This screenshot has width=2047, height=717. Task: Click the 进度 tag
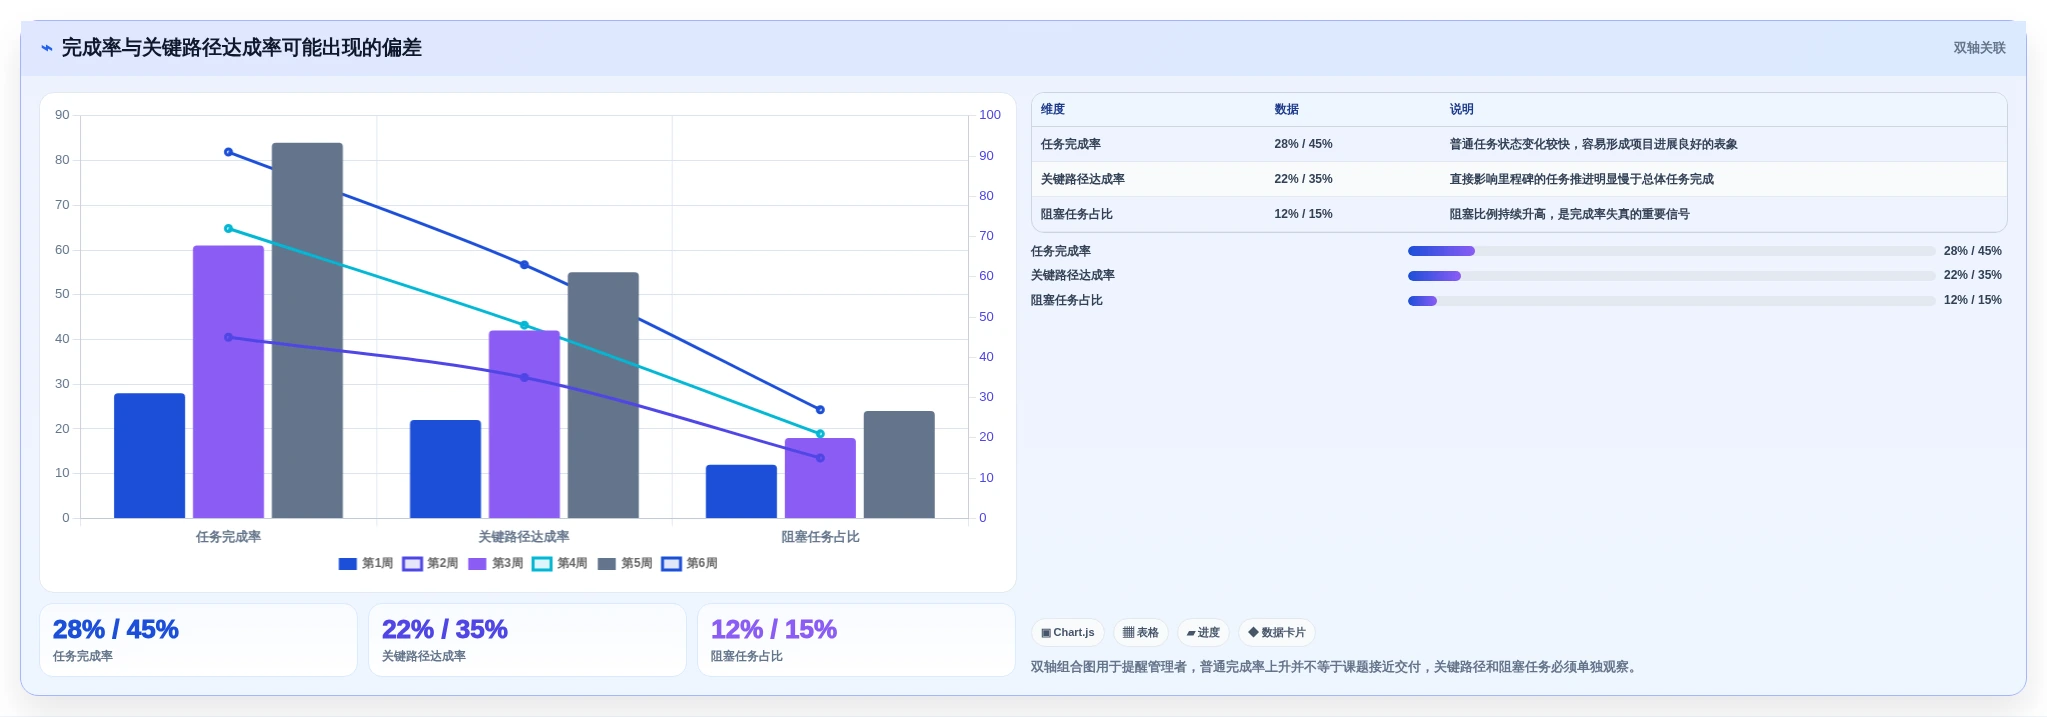[1203, 633]
